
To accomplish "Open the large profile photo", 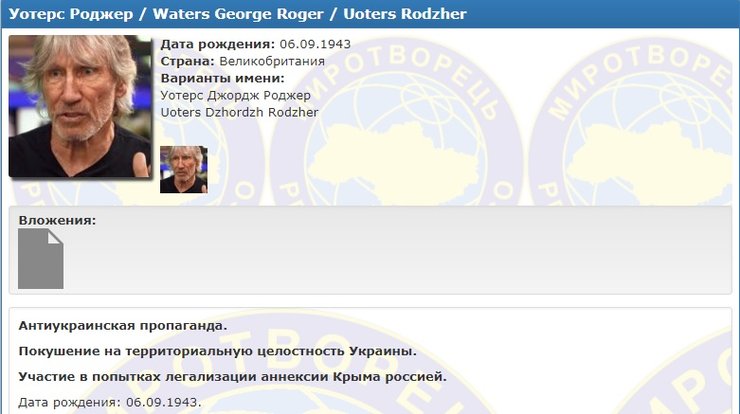I will point(80,106).
